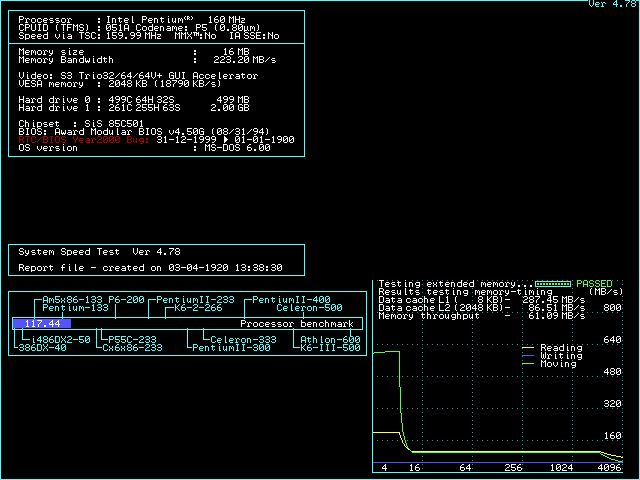The height and width of the screenshot is (480, 640).
Task: Click the '640' graph axis label
Action: click(x=612, y=340)
